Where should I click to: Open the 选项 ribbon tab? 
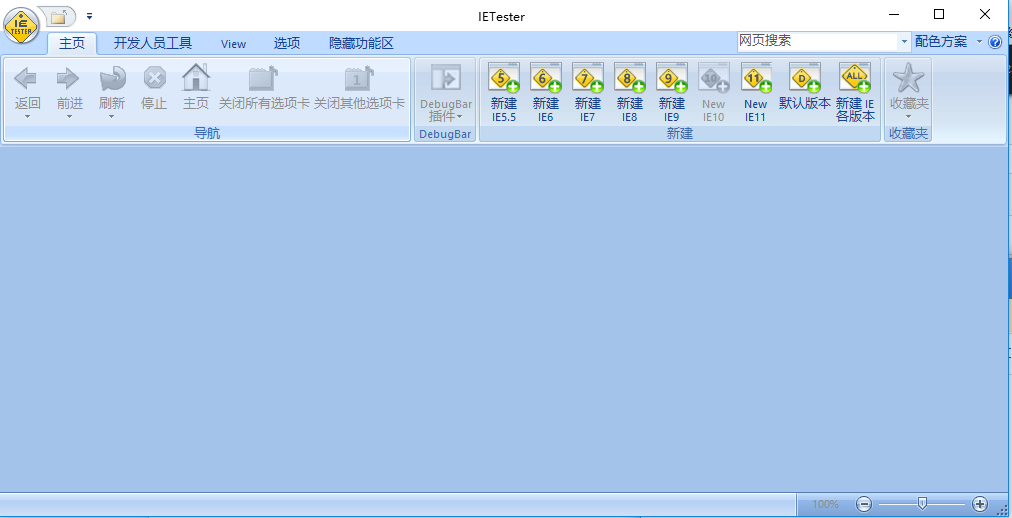(x=287, y=43)
